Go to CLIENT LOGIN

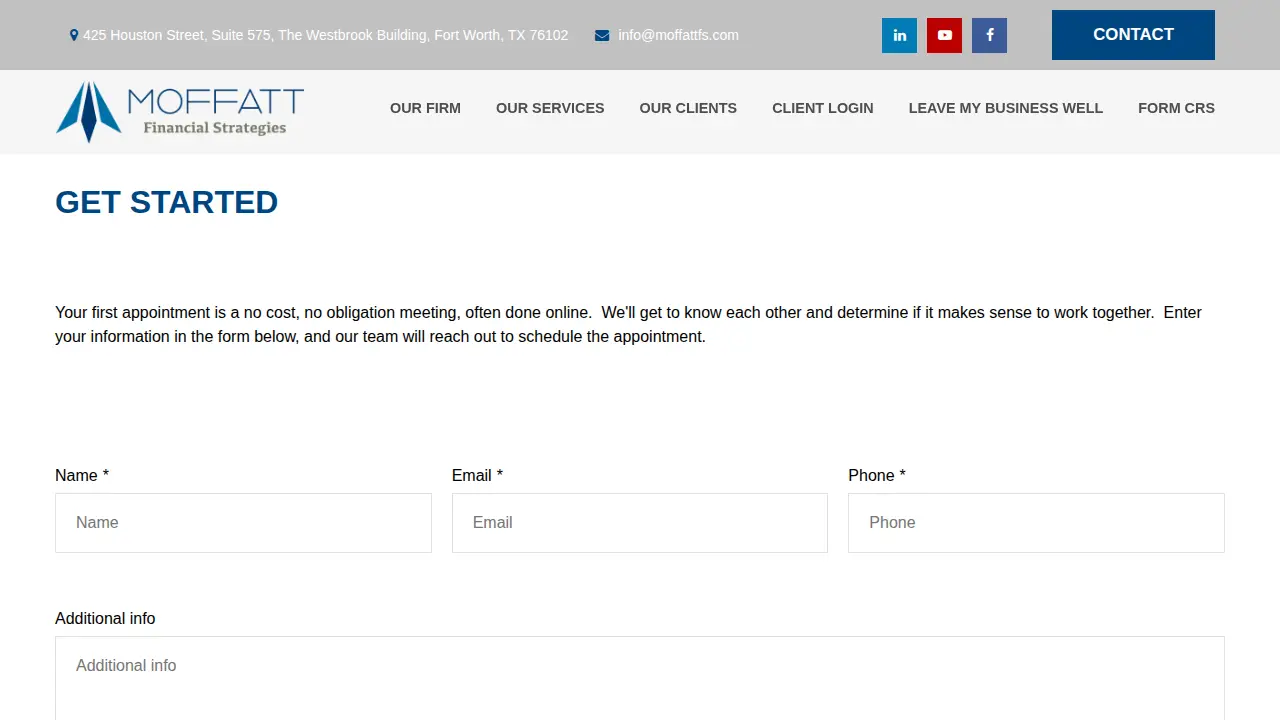tap(823, 108)
